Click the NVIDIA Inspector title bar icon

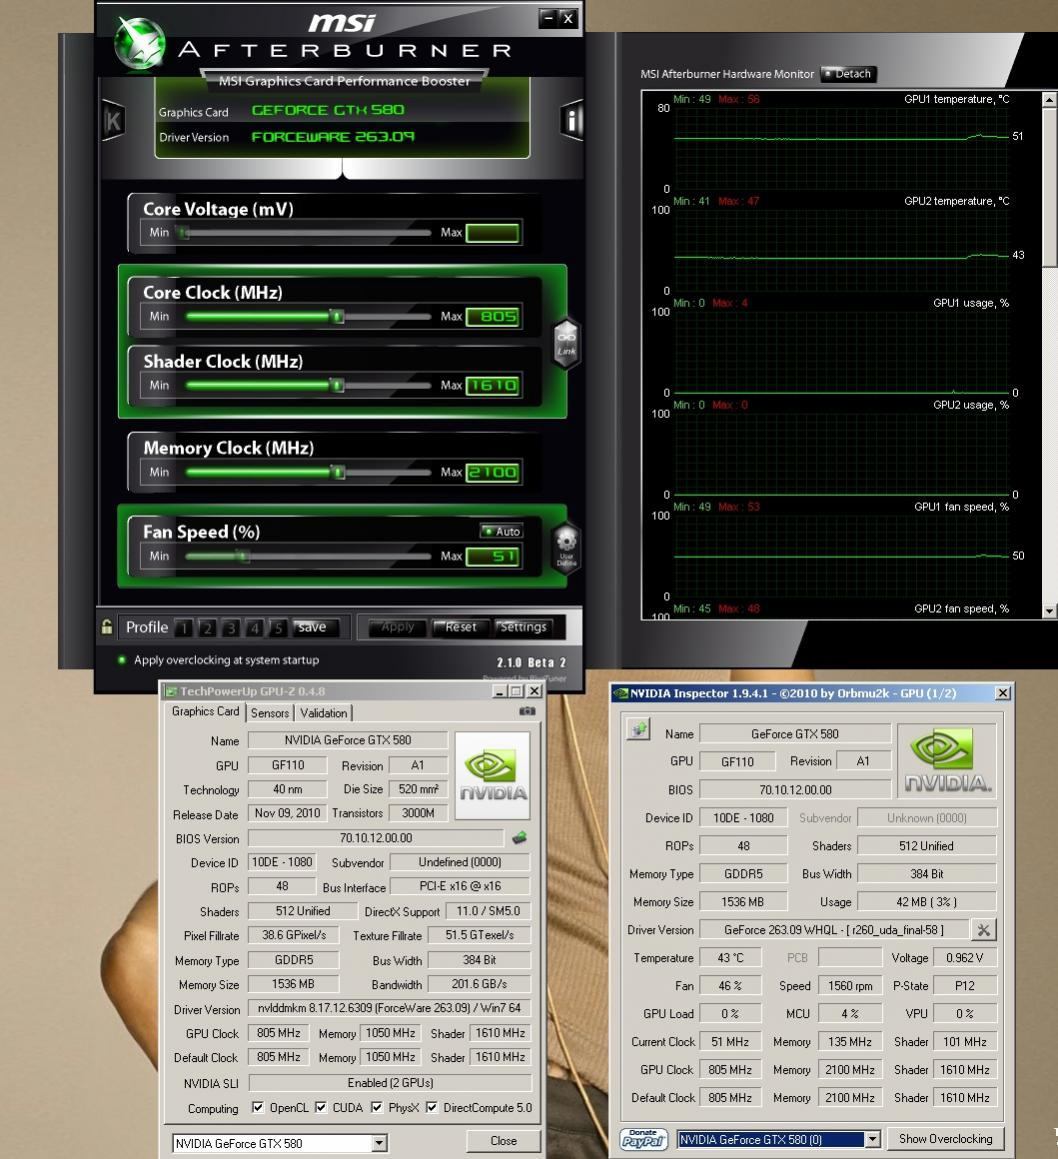pyautogui.click(x=620, y=693)
